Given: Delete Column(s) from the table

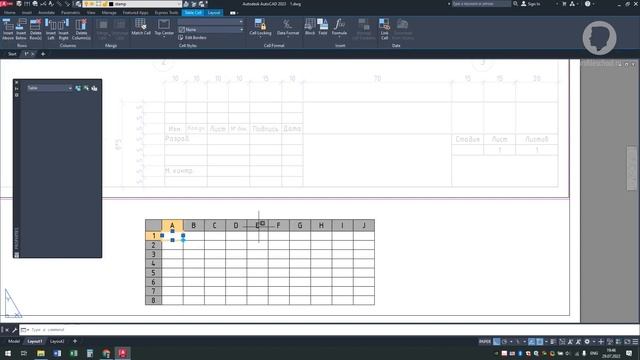Looking at the screenshot, I should [81, 29].
